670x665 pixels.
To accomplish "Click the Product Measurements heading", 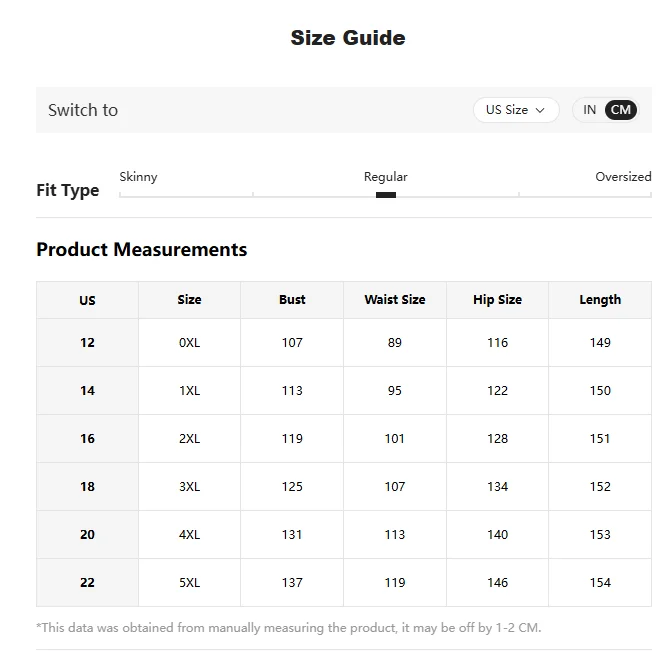I will (142, 250).
